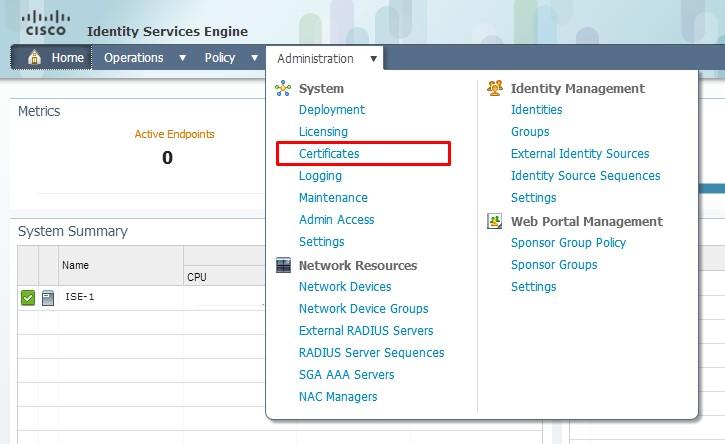This screenshot has width=725, height=444.
Task: Open Network Devices
Action: [345, 287]
